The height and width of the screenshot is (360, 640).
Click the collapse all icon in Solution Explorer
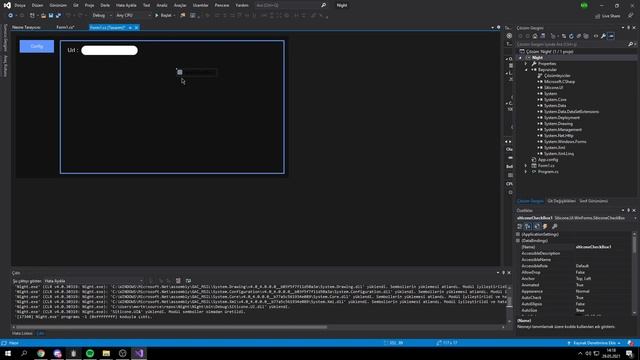(579, 36)
